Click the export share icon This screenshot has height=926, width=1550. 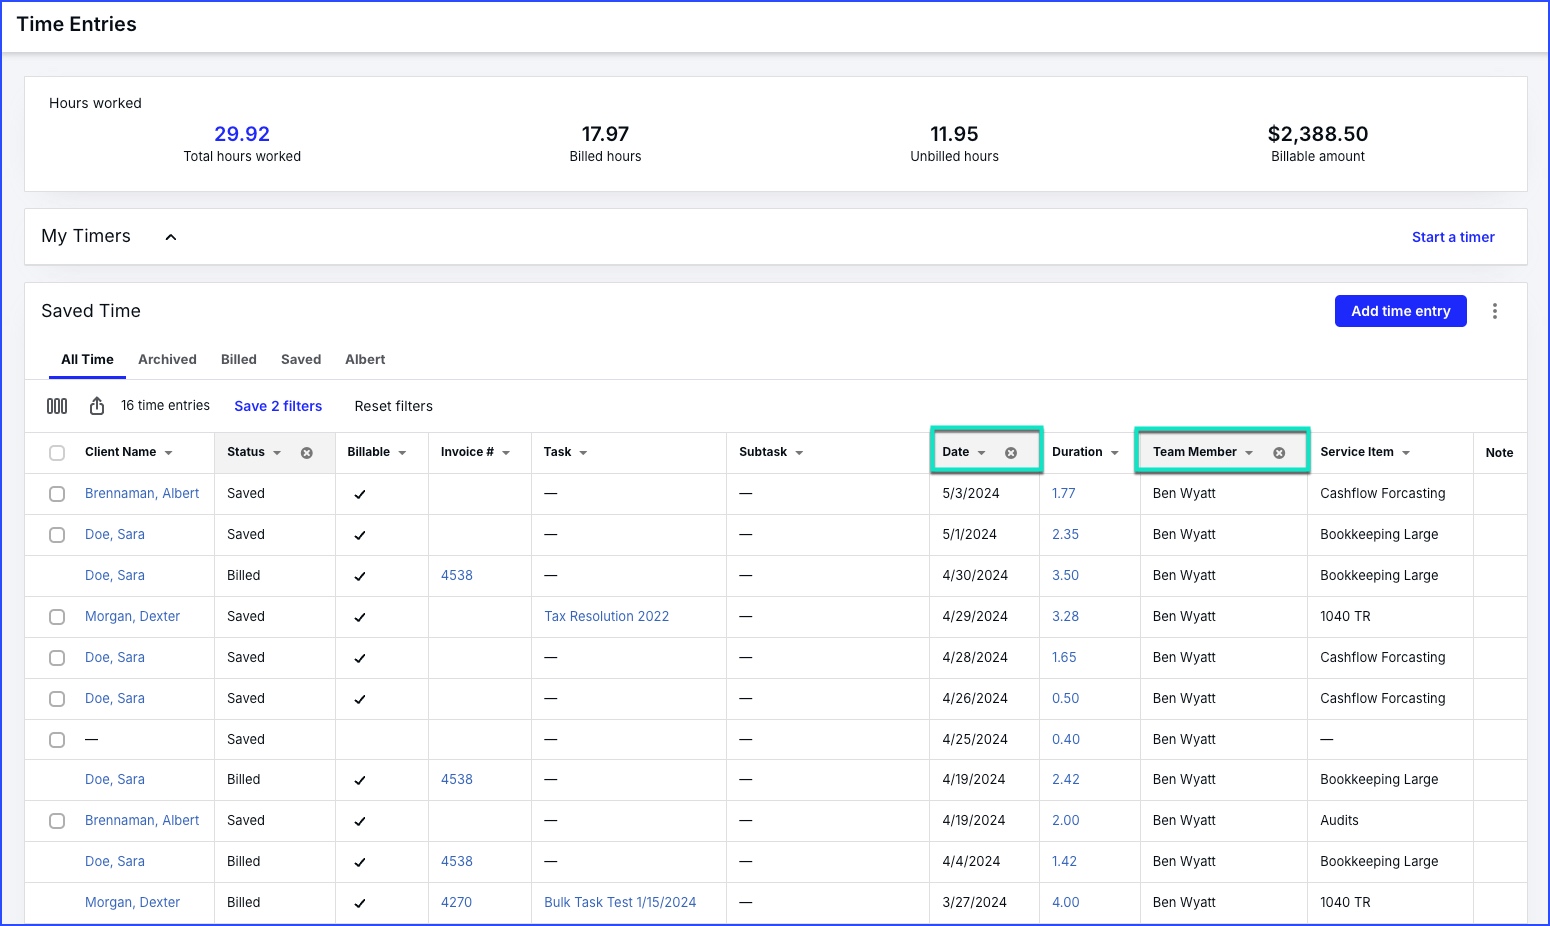[97, 406]
